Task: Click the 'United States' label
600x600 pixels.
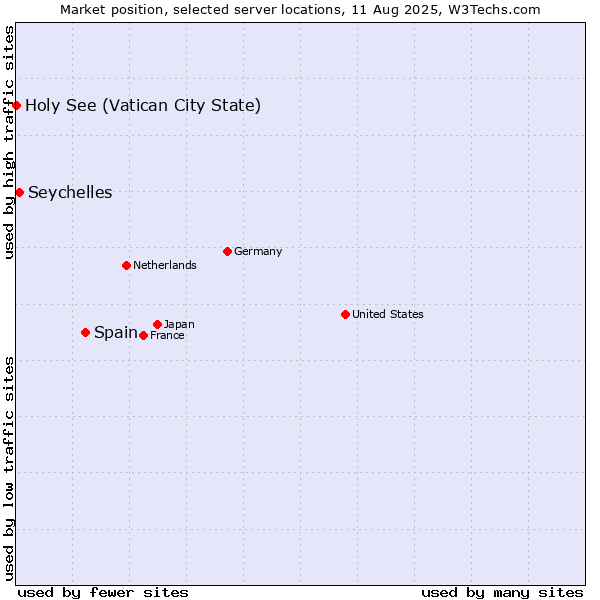Action: click(x=388, y=314)
